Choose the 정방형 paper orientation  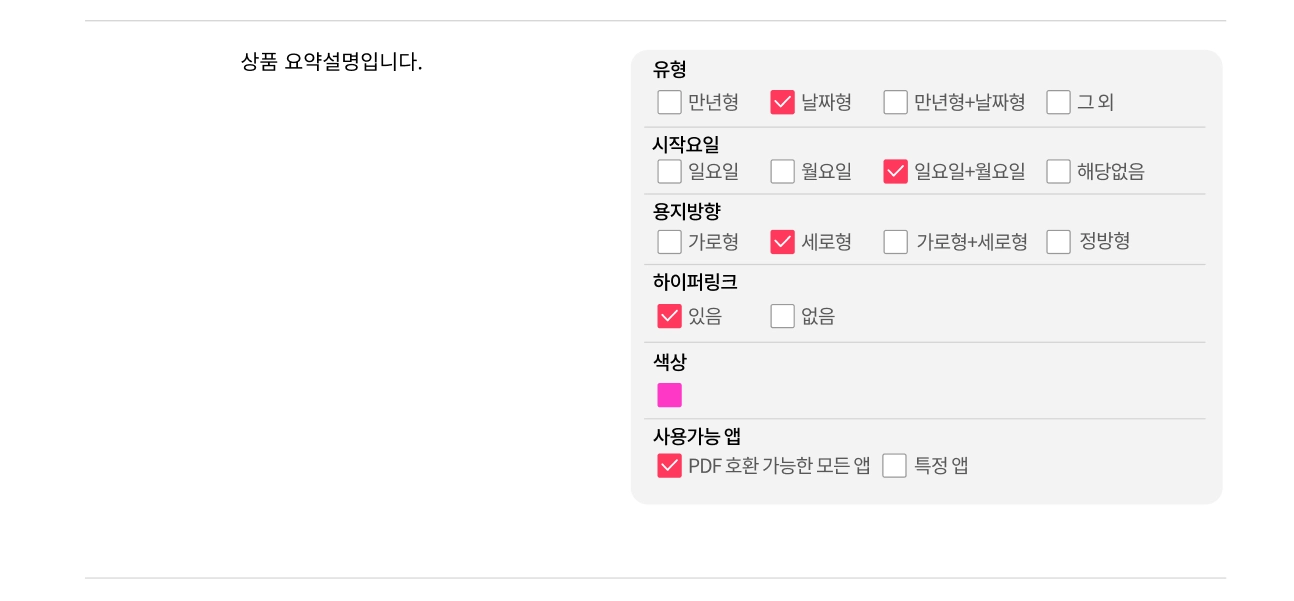pyautogui.click(x=1058, y=242)
